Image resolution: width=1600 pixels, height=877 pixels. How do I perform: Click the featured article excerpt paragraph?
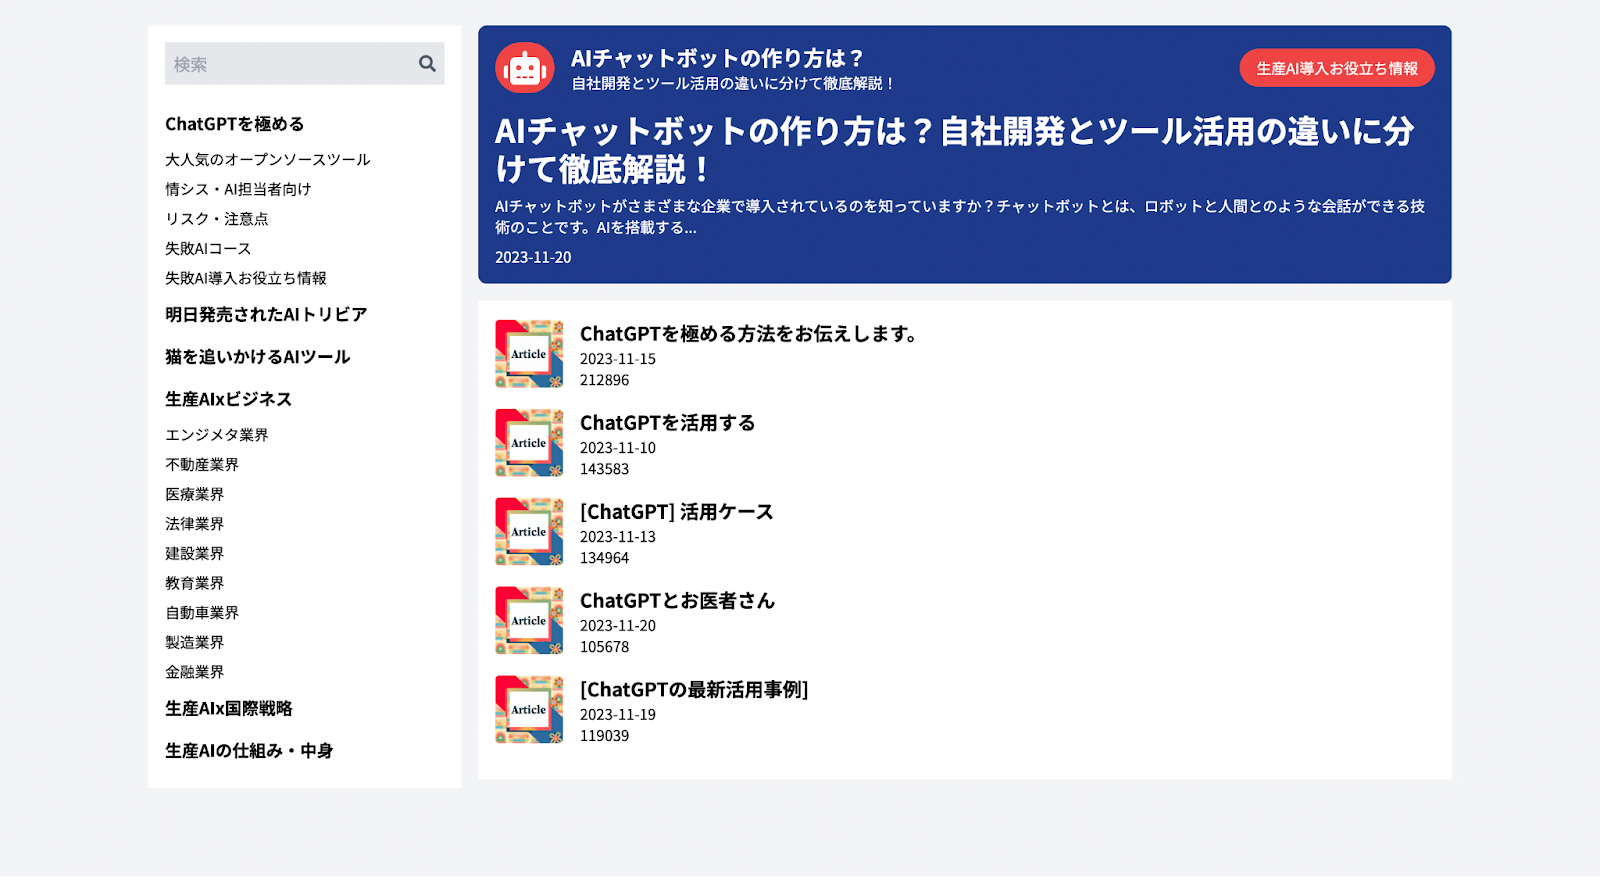pyautogui.click(x=960, y=217)
